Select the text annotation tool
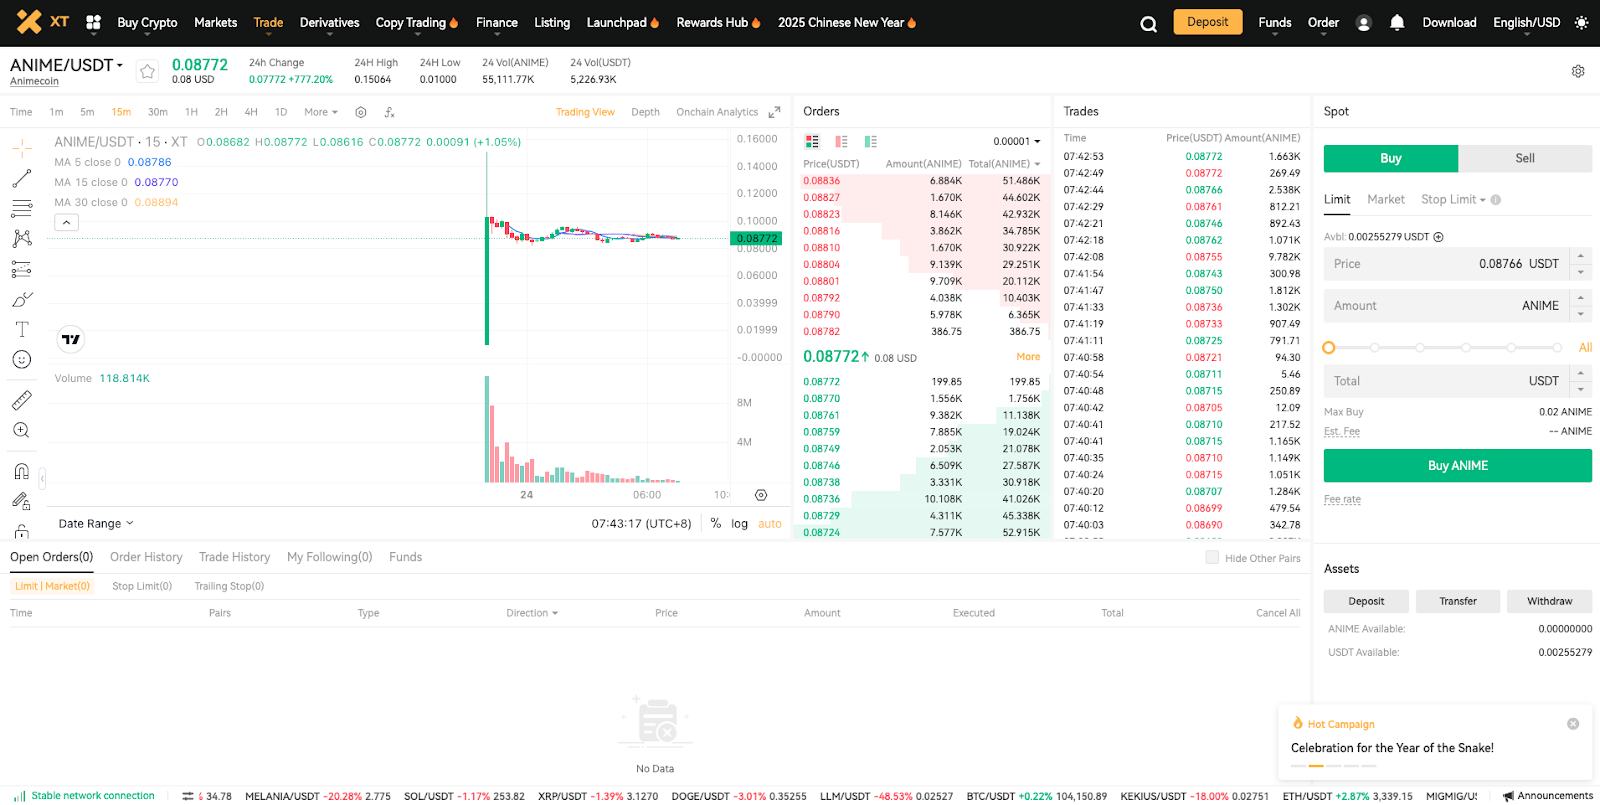 [x=21, y=329]
